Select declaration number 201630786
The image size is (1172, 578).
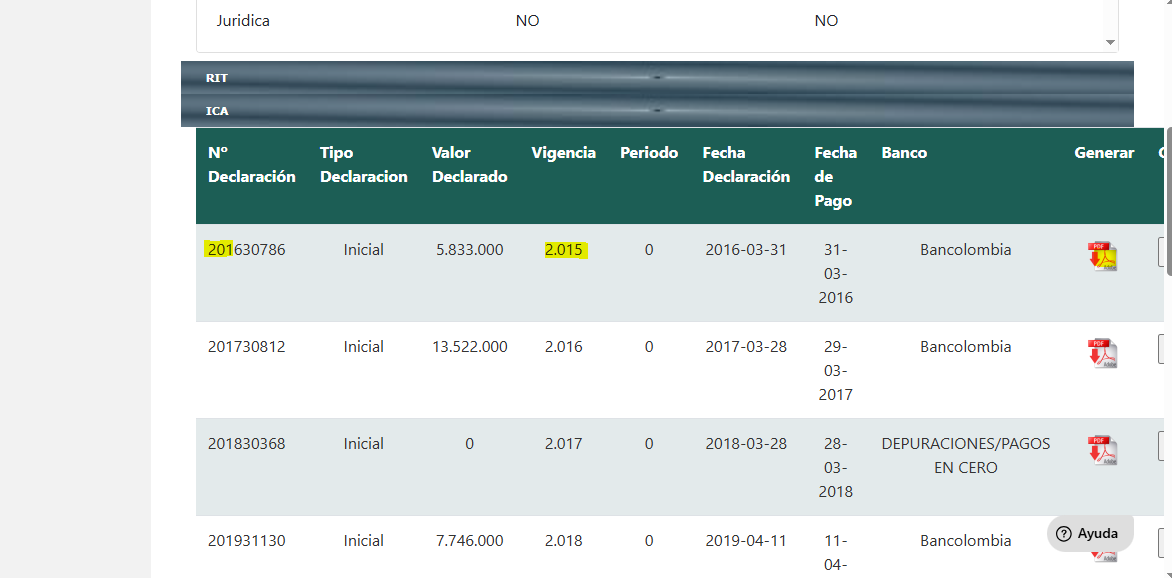pyautogui.click(x=247, y=250)
